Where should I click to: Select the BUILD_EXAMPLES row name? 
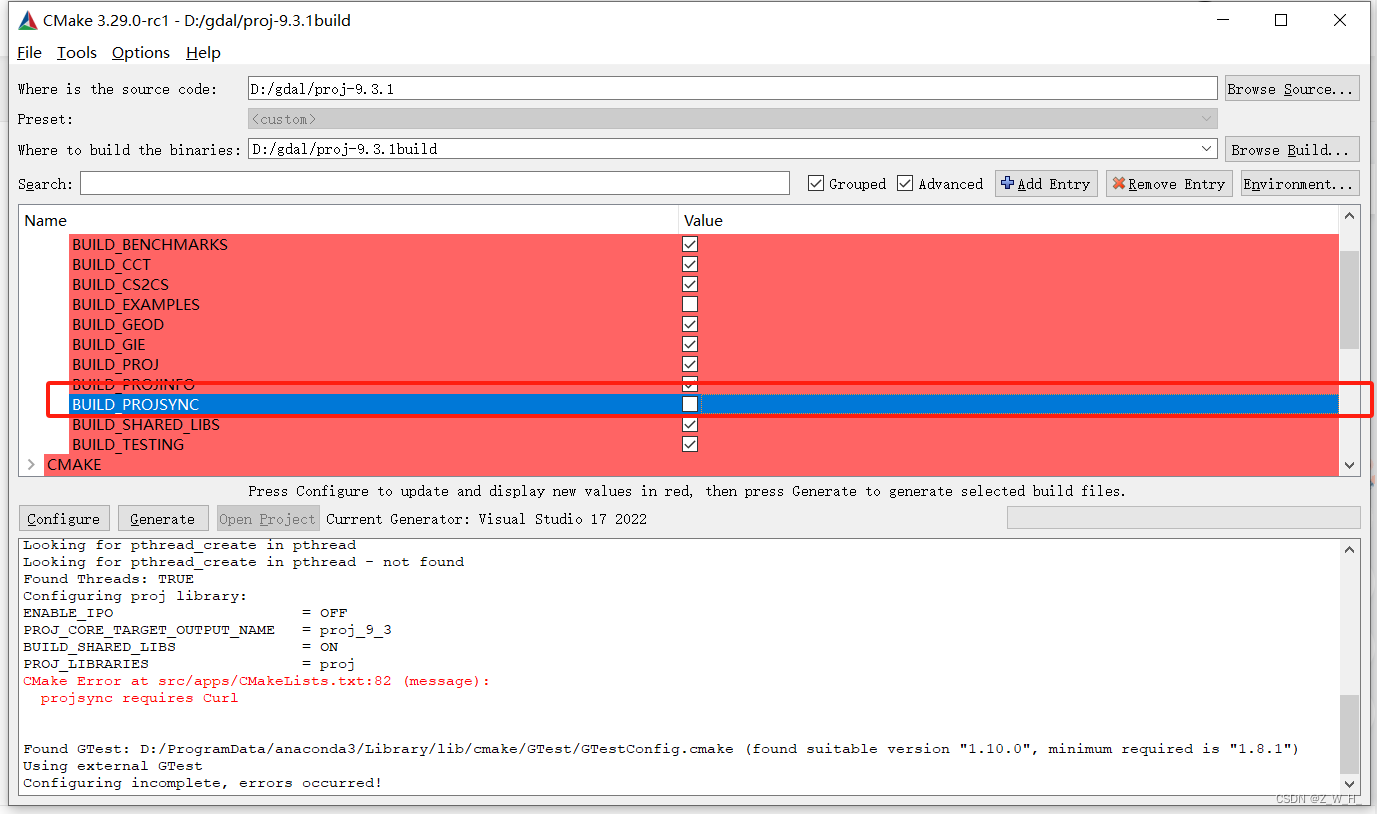pos(136,304)
